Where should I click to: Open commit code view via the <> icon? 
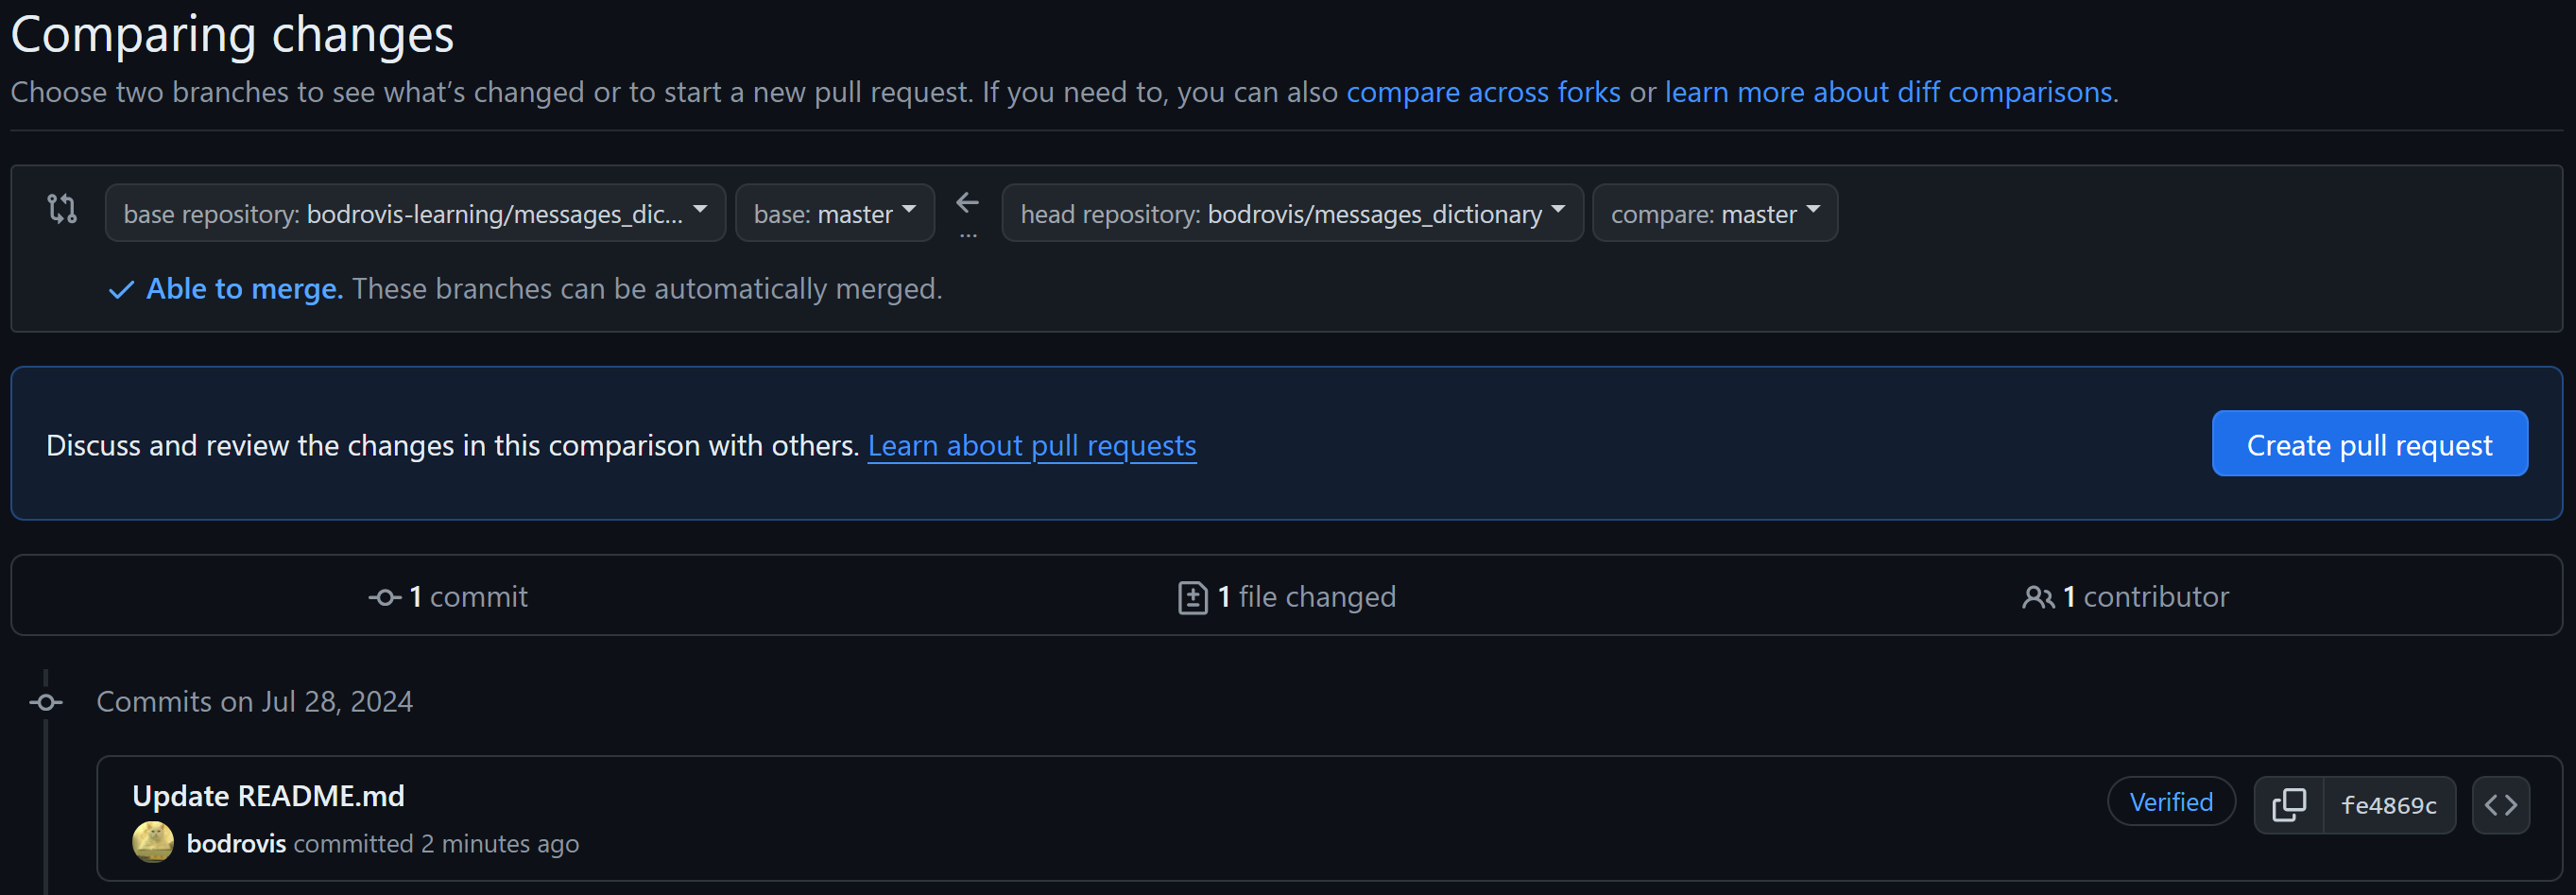tap(2501, 803)
